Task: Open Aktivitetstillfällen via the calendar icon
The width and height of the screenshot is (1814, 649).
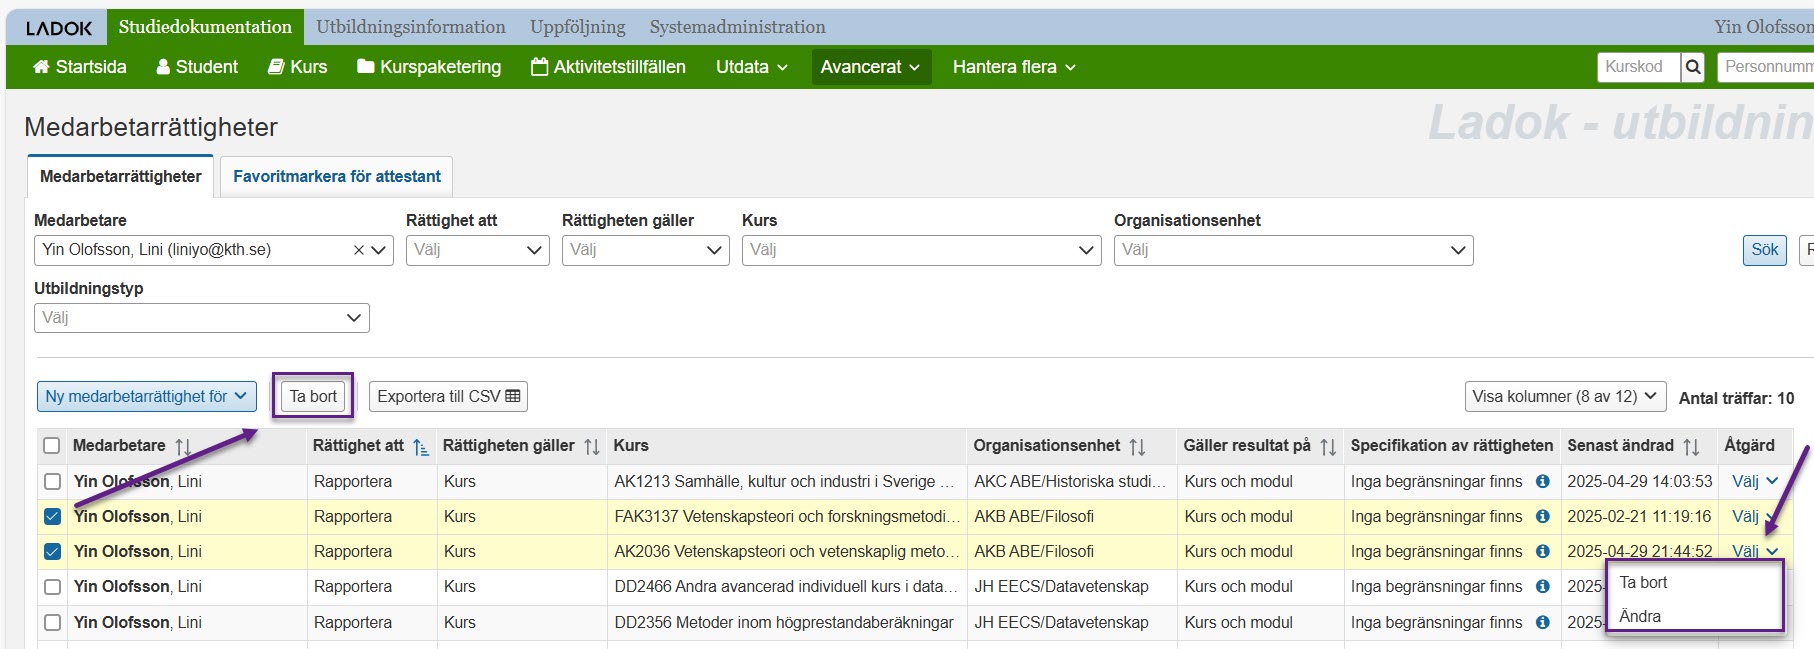Action: point(539,67)
